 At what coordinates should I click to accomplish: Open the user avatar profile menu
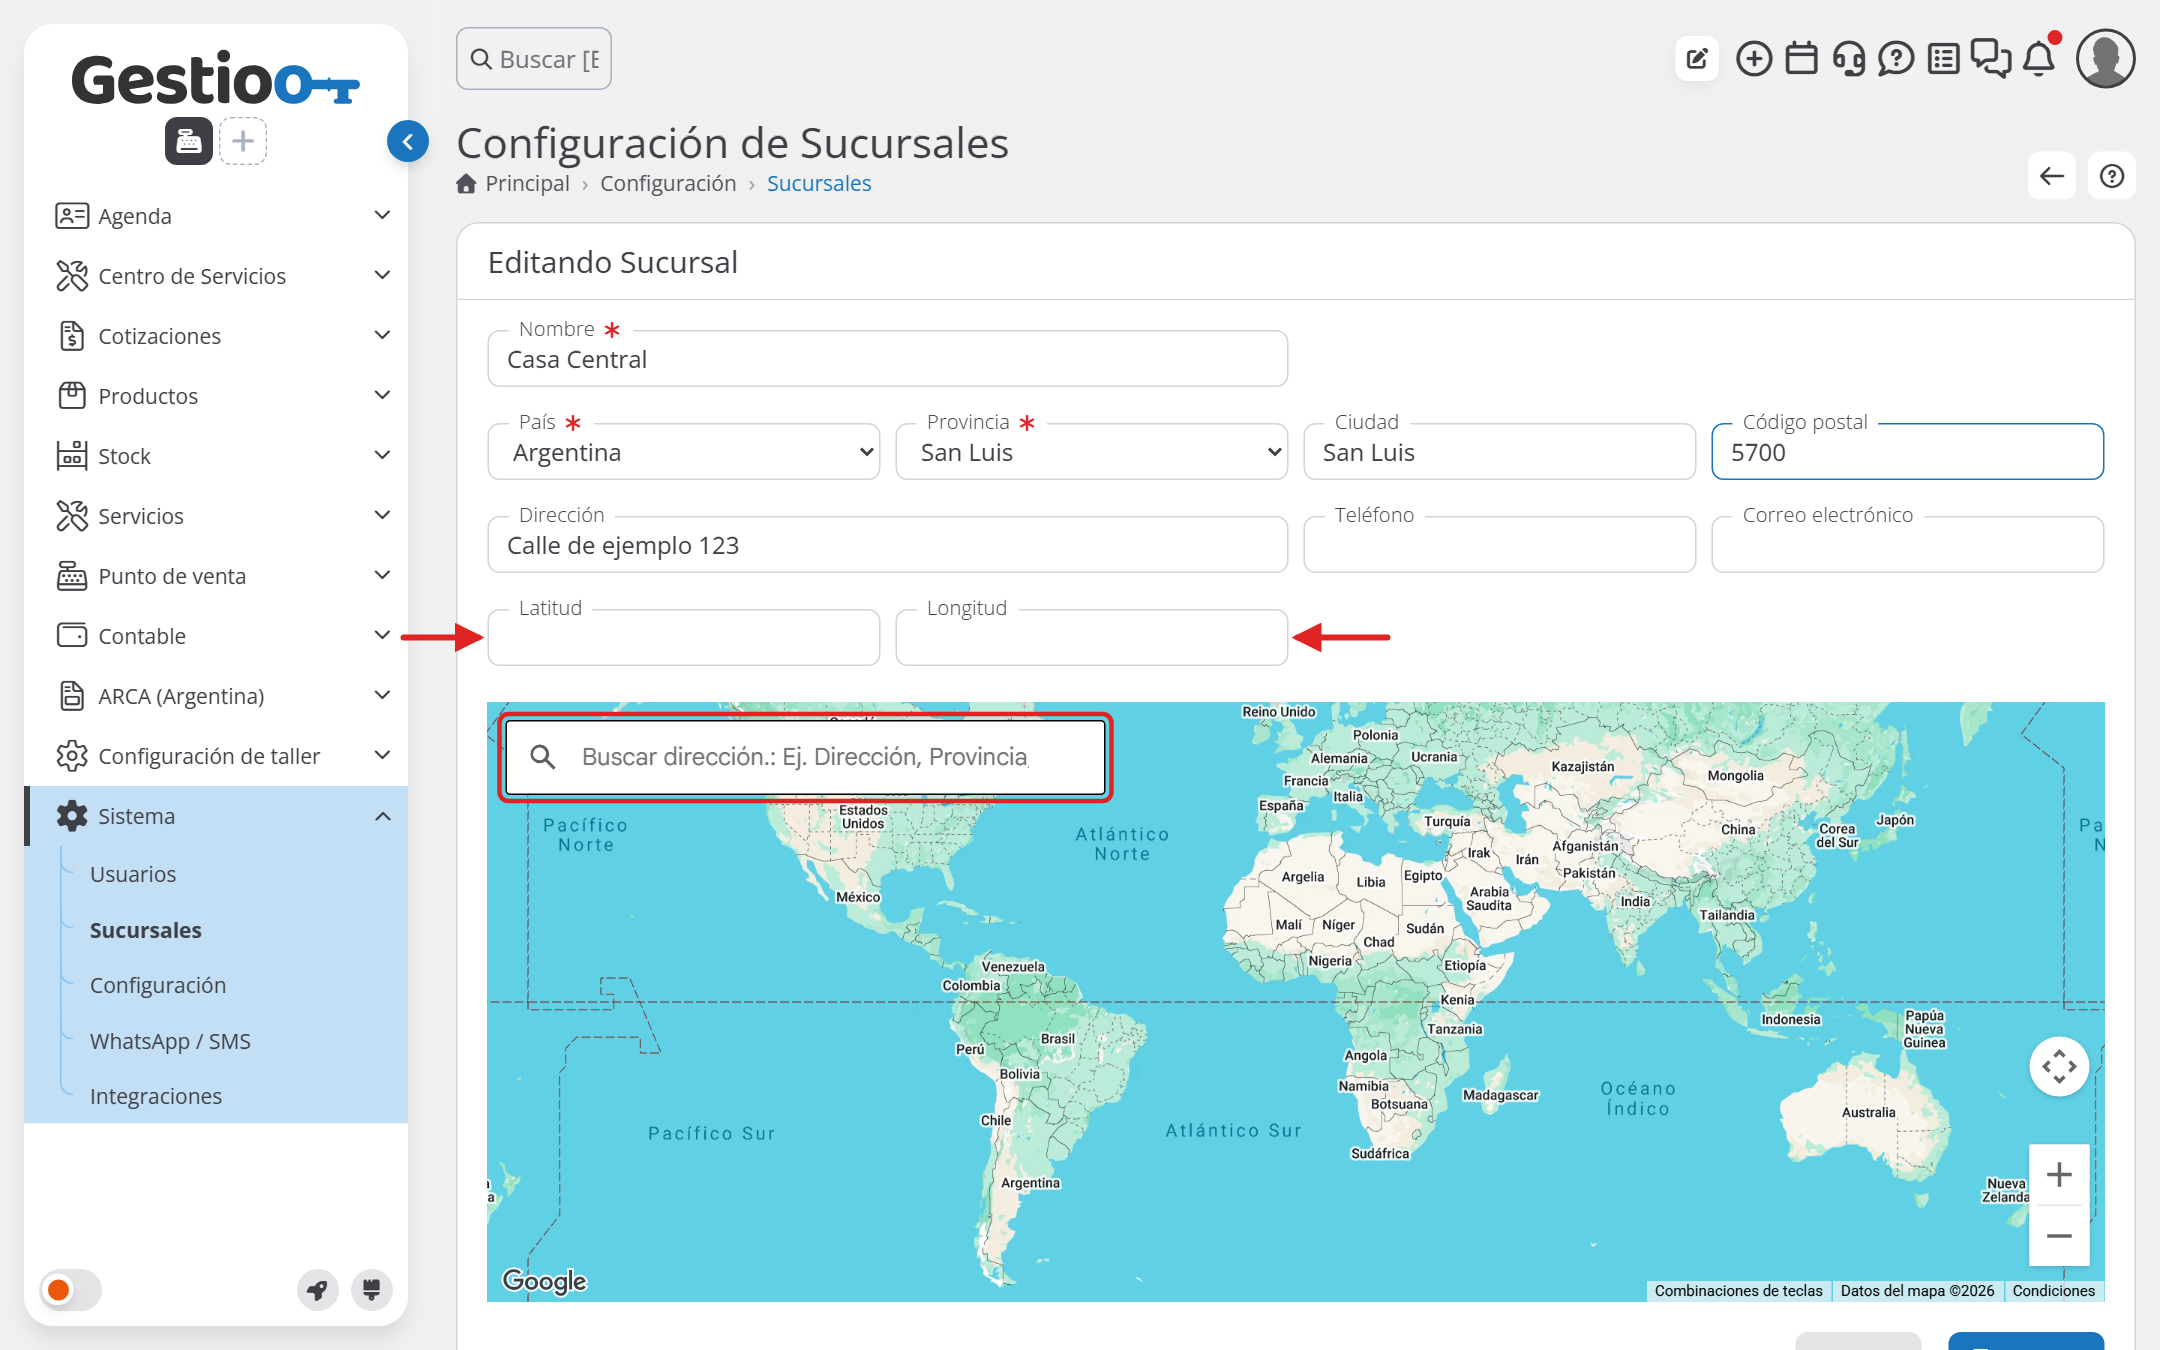[x=2106, y=59]
